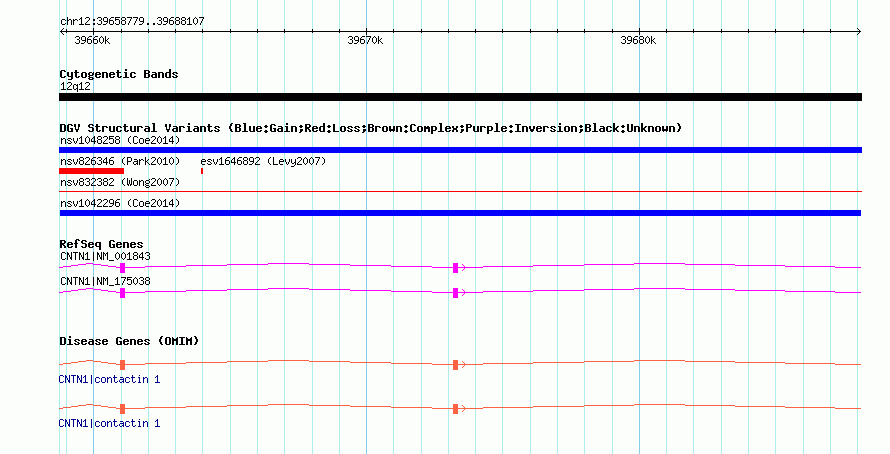Open variant esv1646892 (Levy2007) label
The height and width of the screenshot is (454, 890).
(x=263, y=161)
